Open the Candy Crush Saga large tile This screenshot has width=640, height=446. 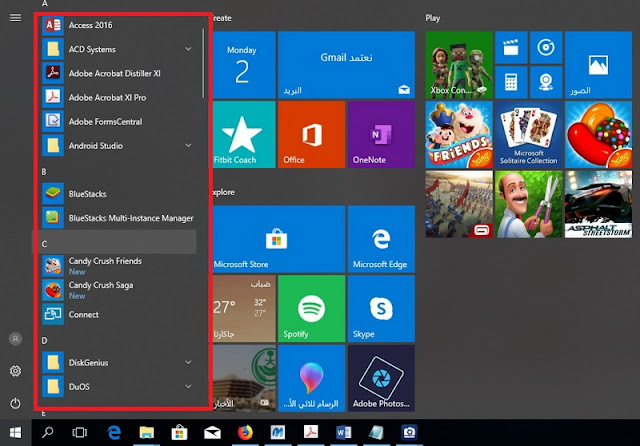[x=598, y=134]
